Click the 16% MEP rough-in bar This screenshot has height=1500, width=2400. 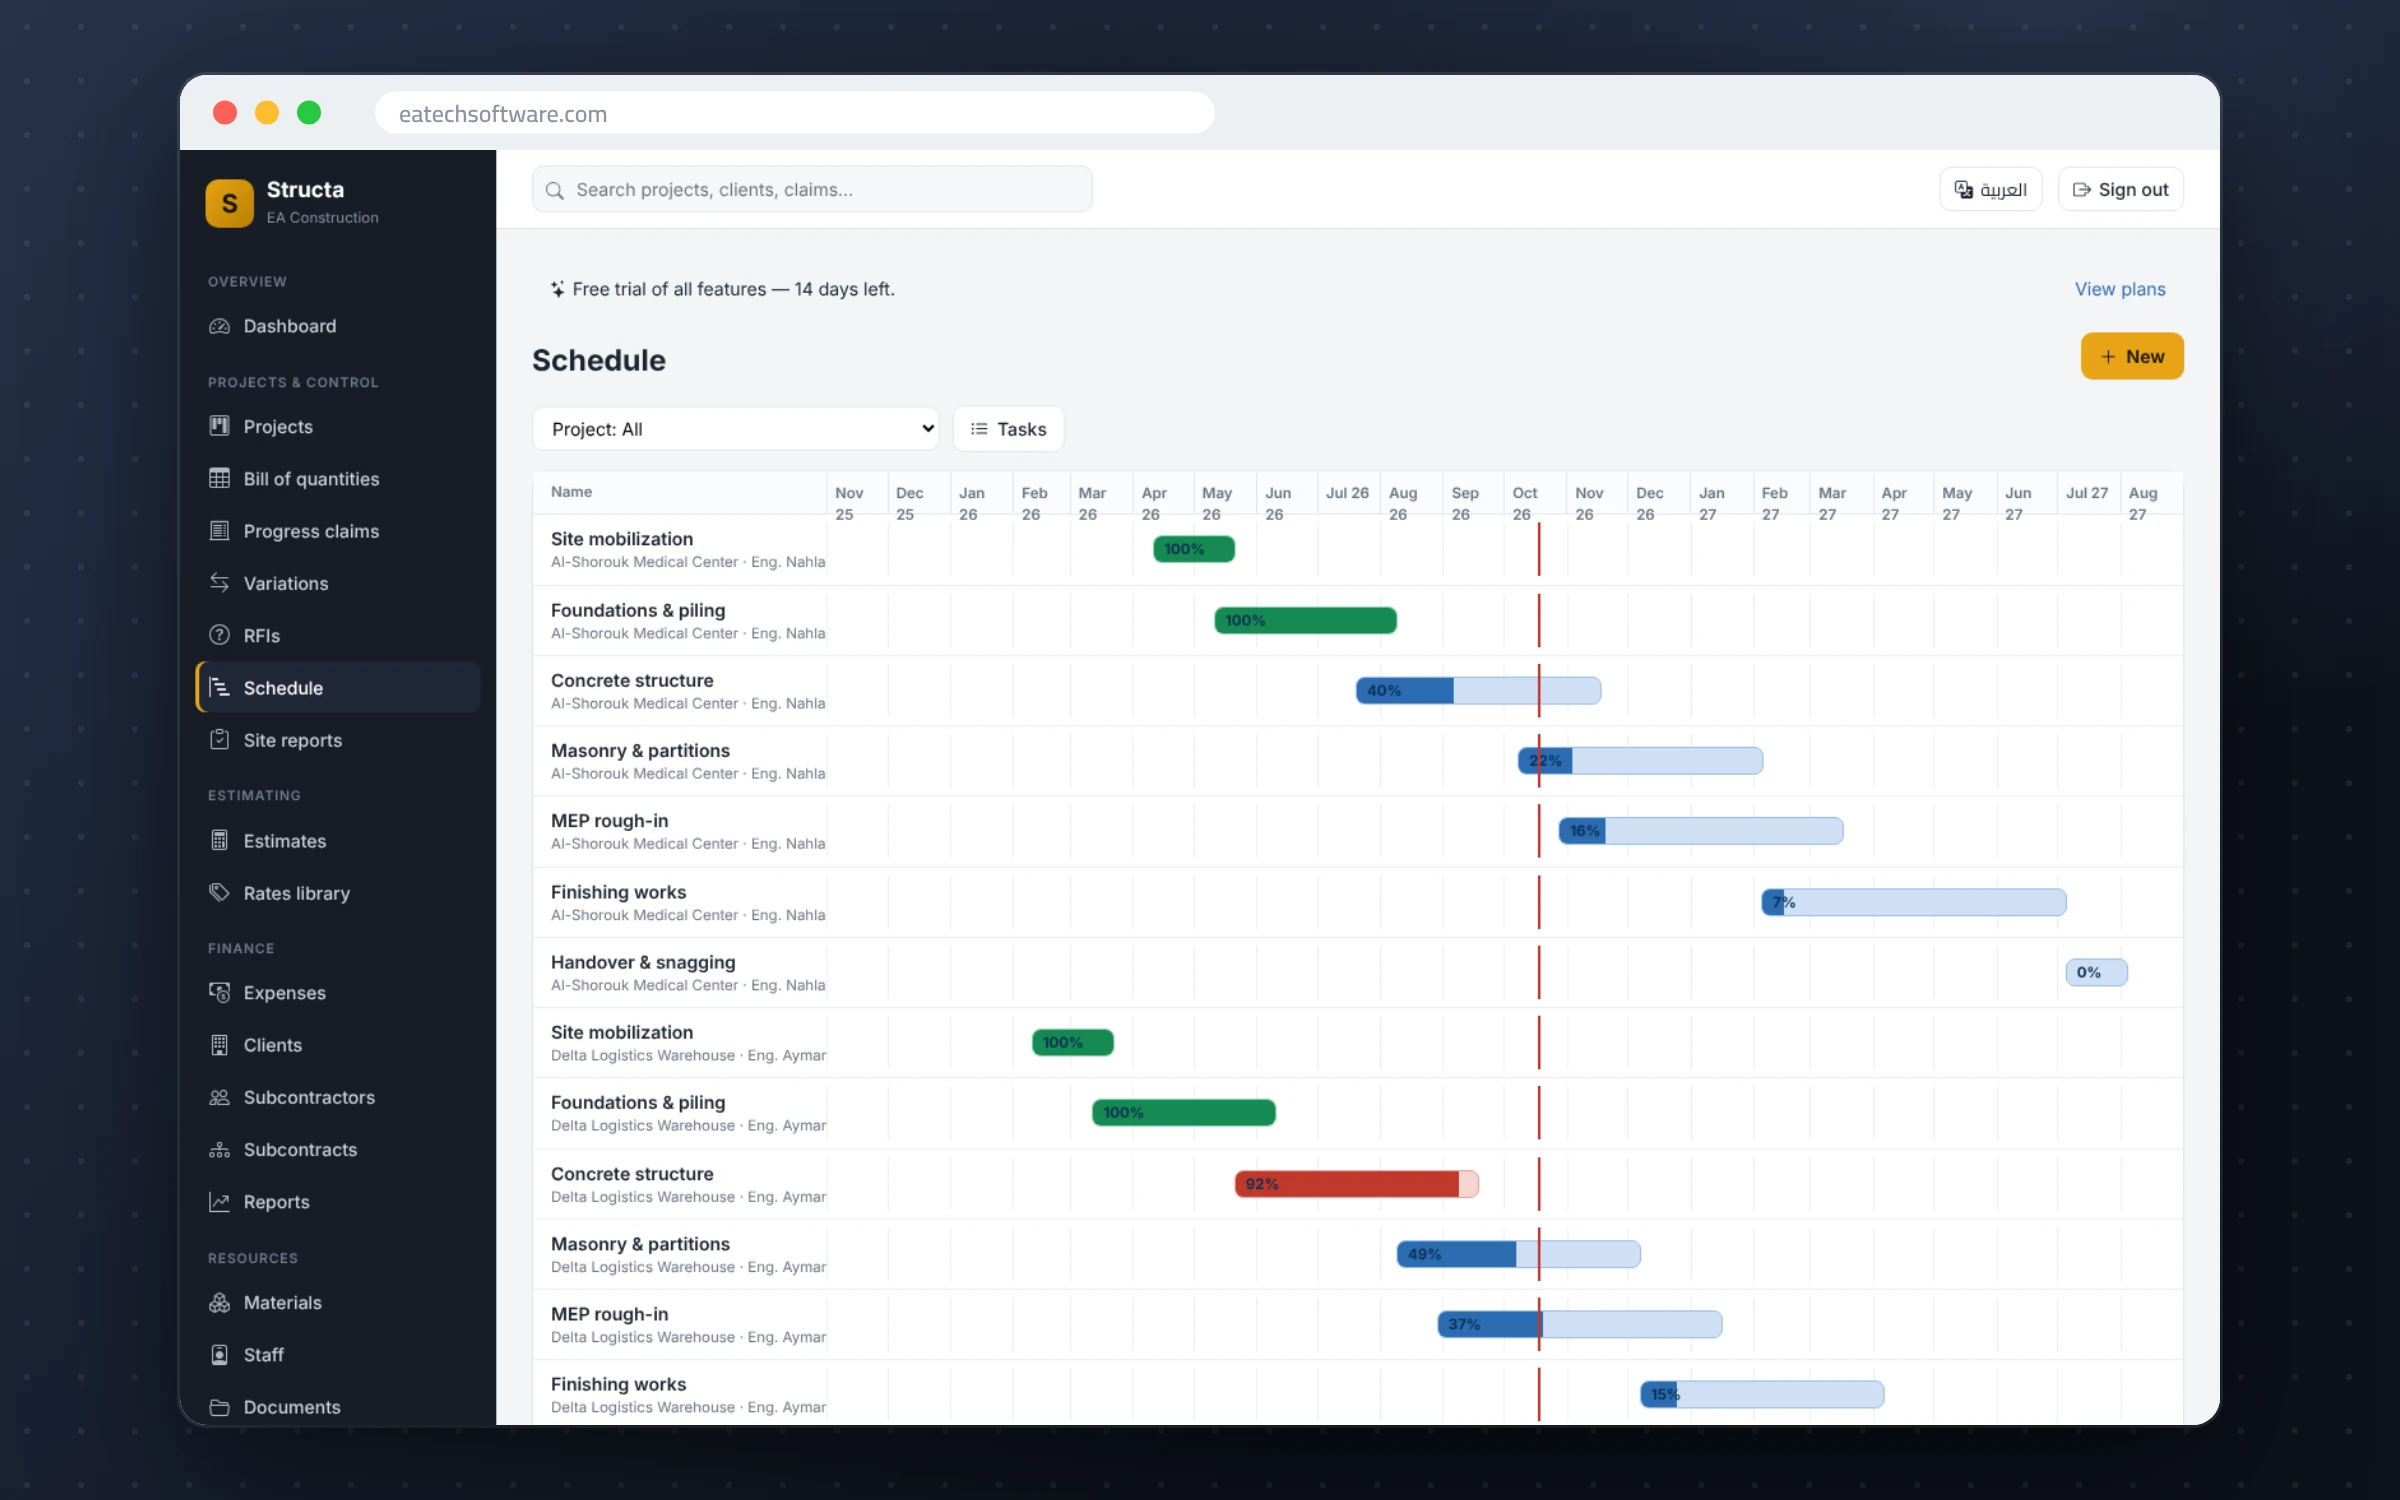coord(1701,830)
